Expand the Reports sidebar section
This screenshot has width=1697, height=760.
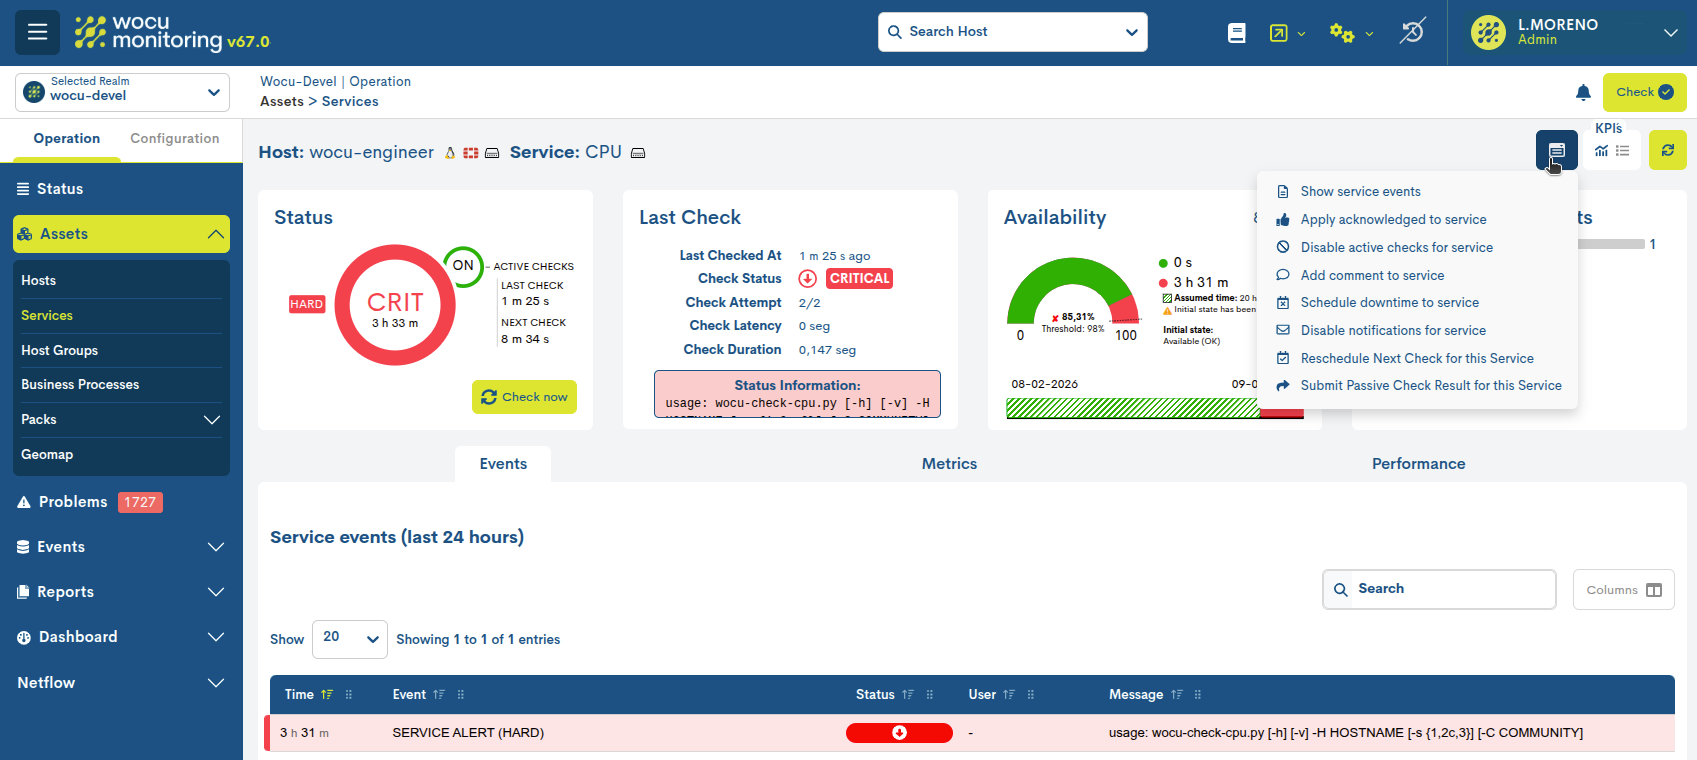pos(120,592)
